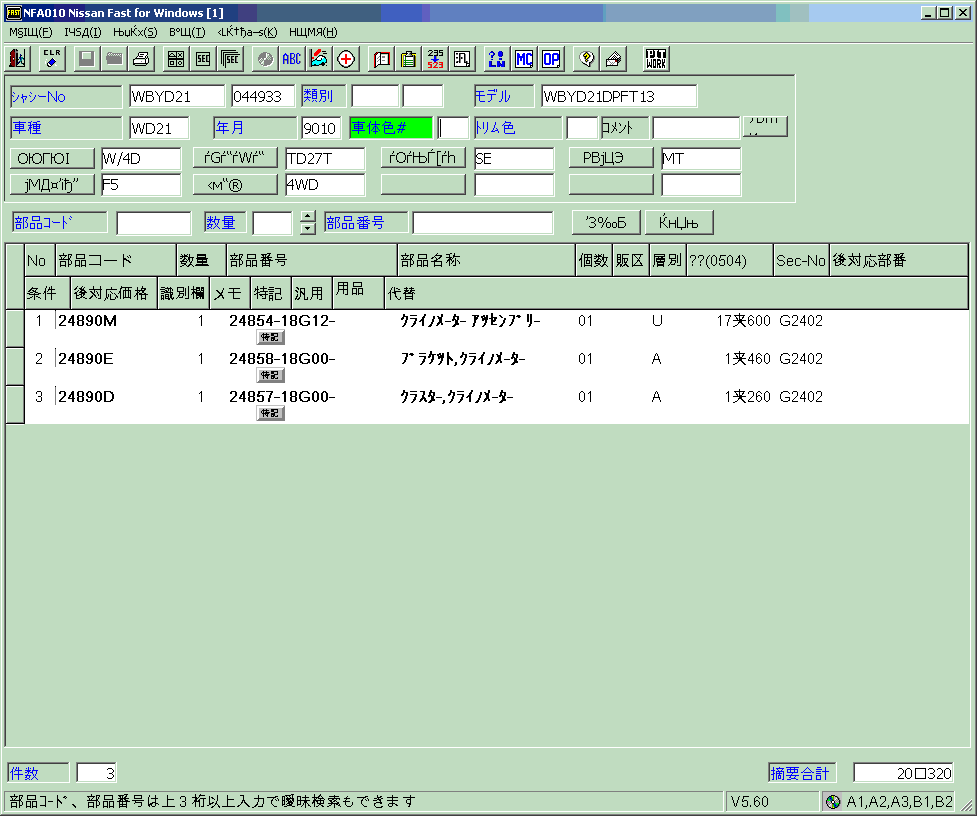Click the button left of F5 field
The image size is (977, 816).
pyautogui.click(x=52, y=184)
